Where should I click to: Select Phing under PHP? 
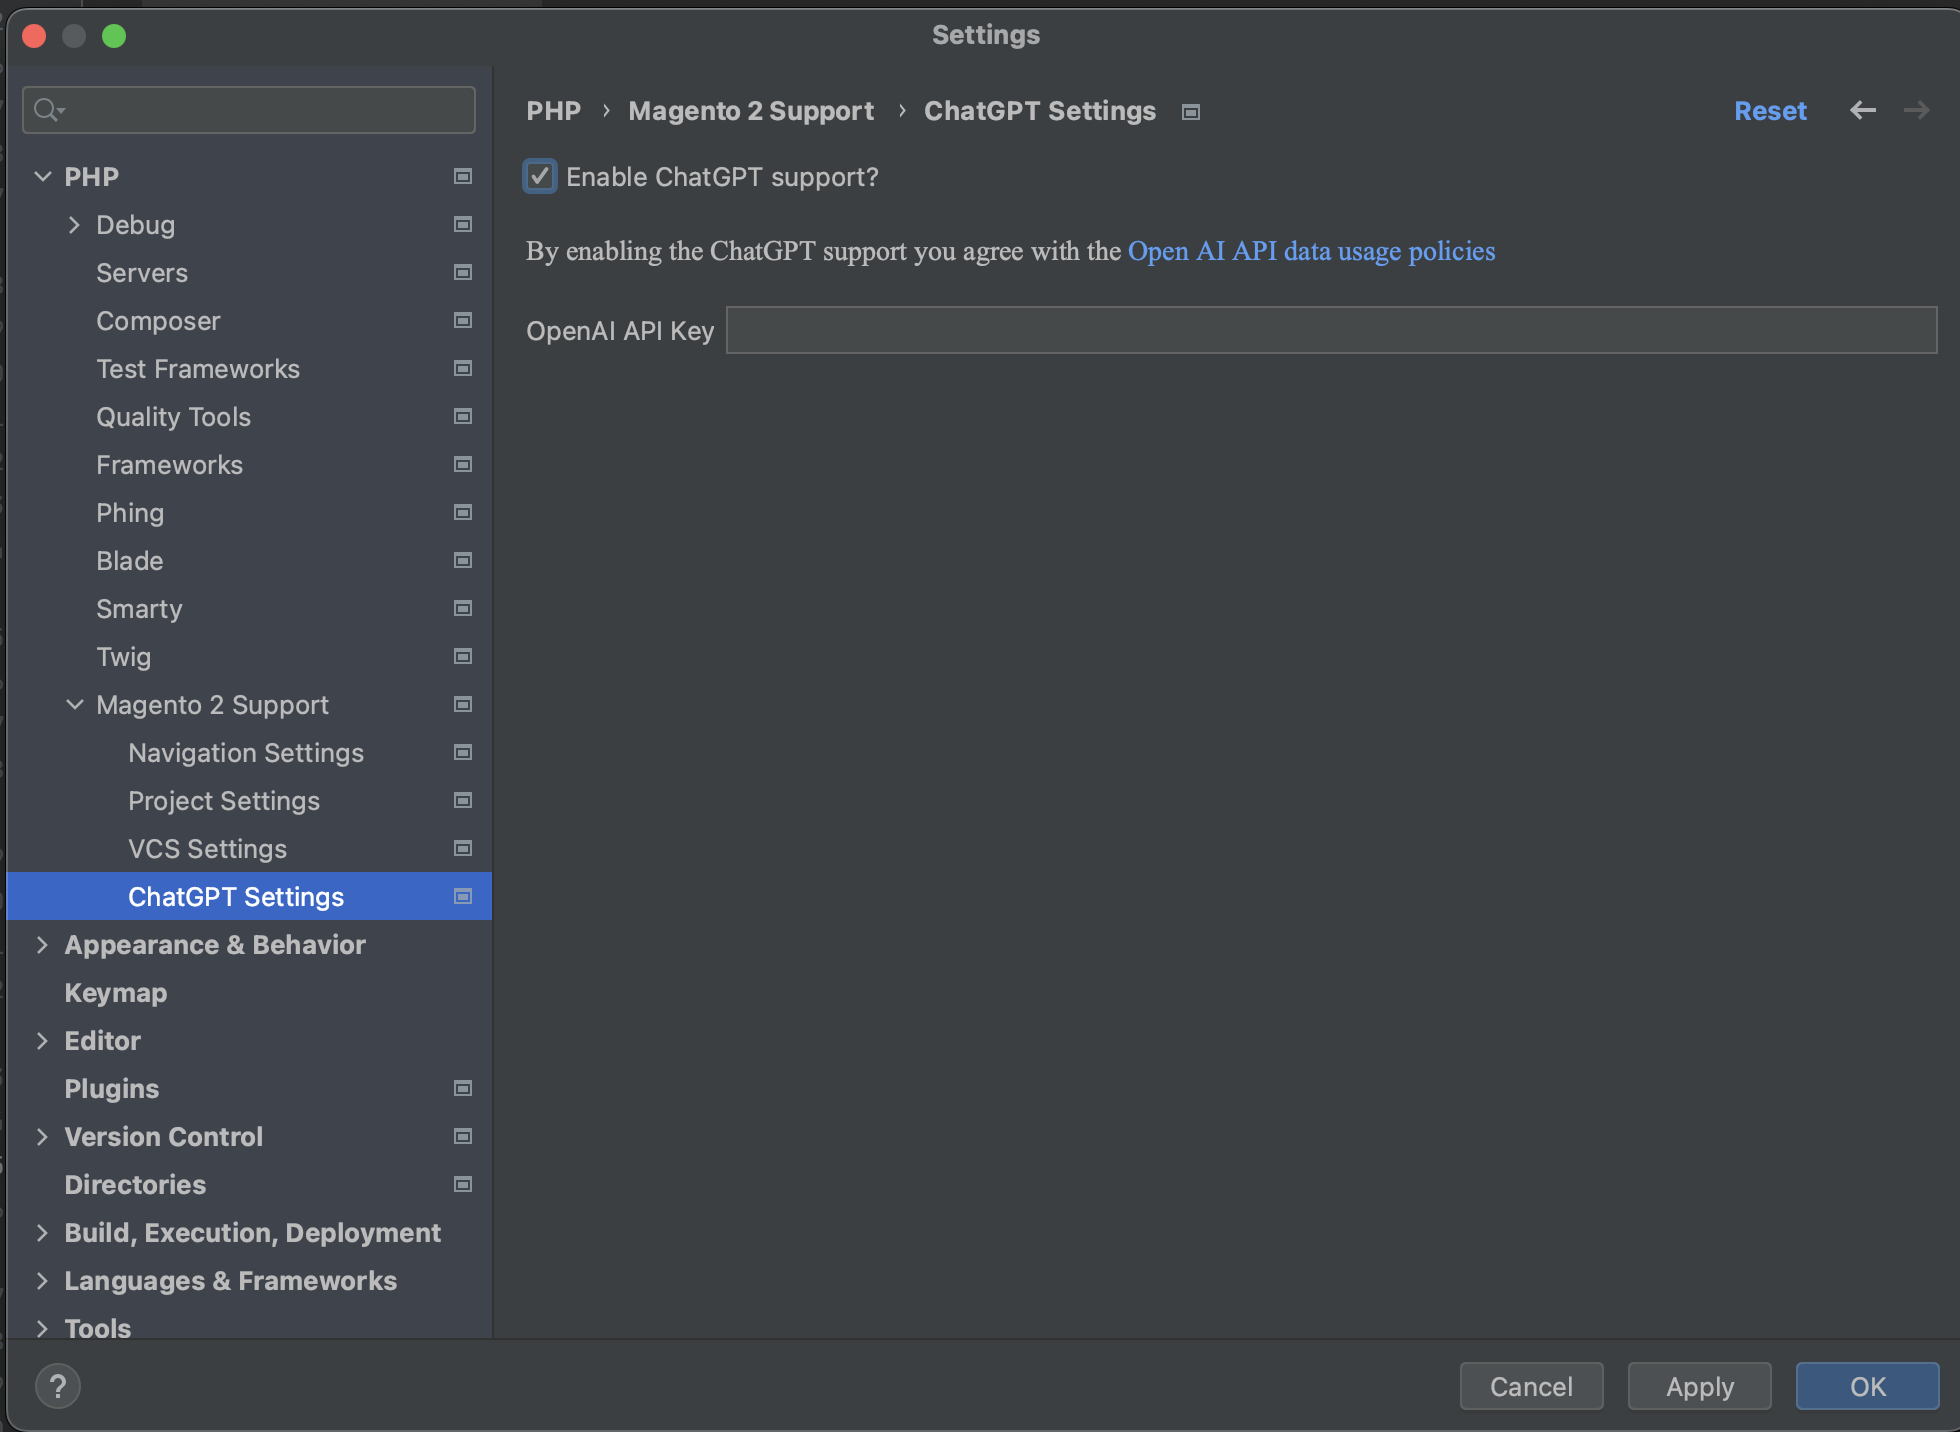[130, 513]
